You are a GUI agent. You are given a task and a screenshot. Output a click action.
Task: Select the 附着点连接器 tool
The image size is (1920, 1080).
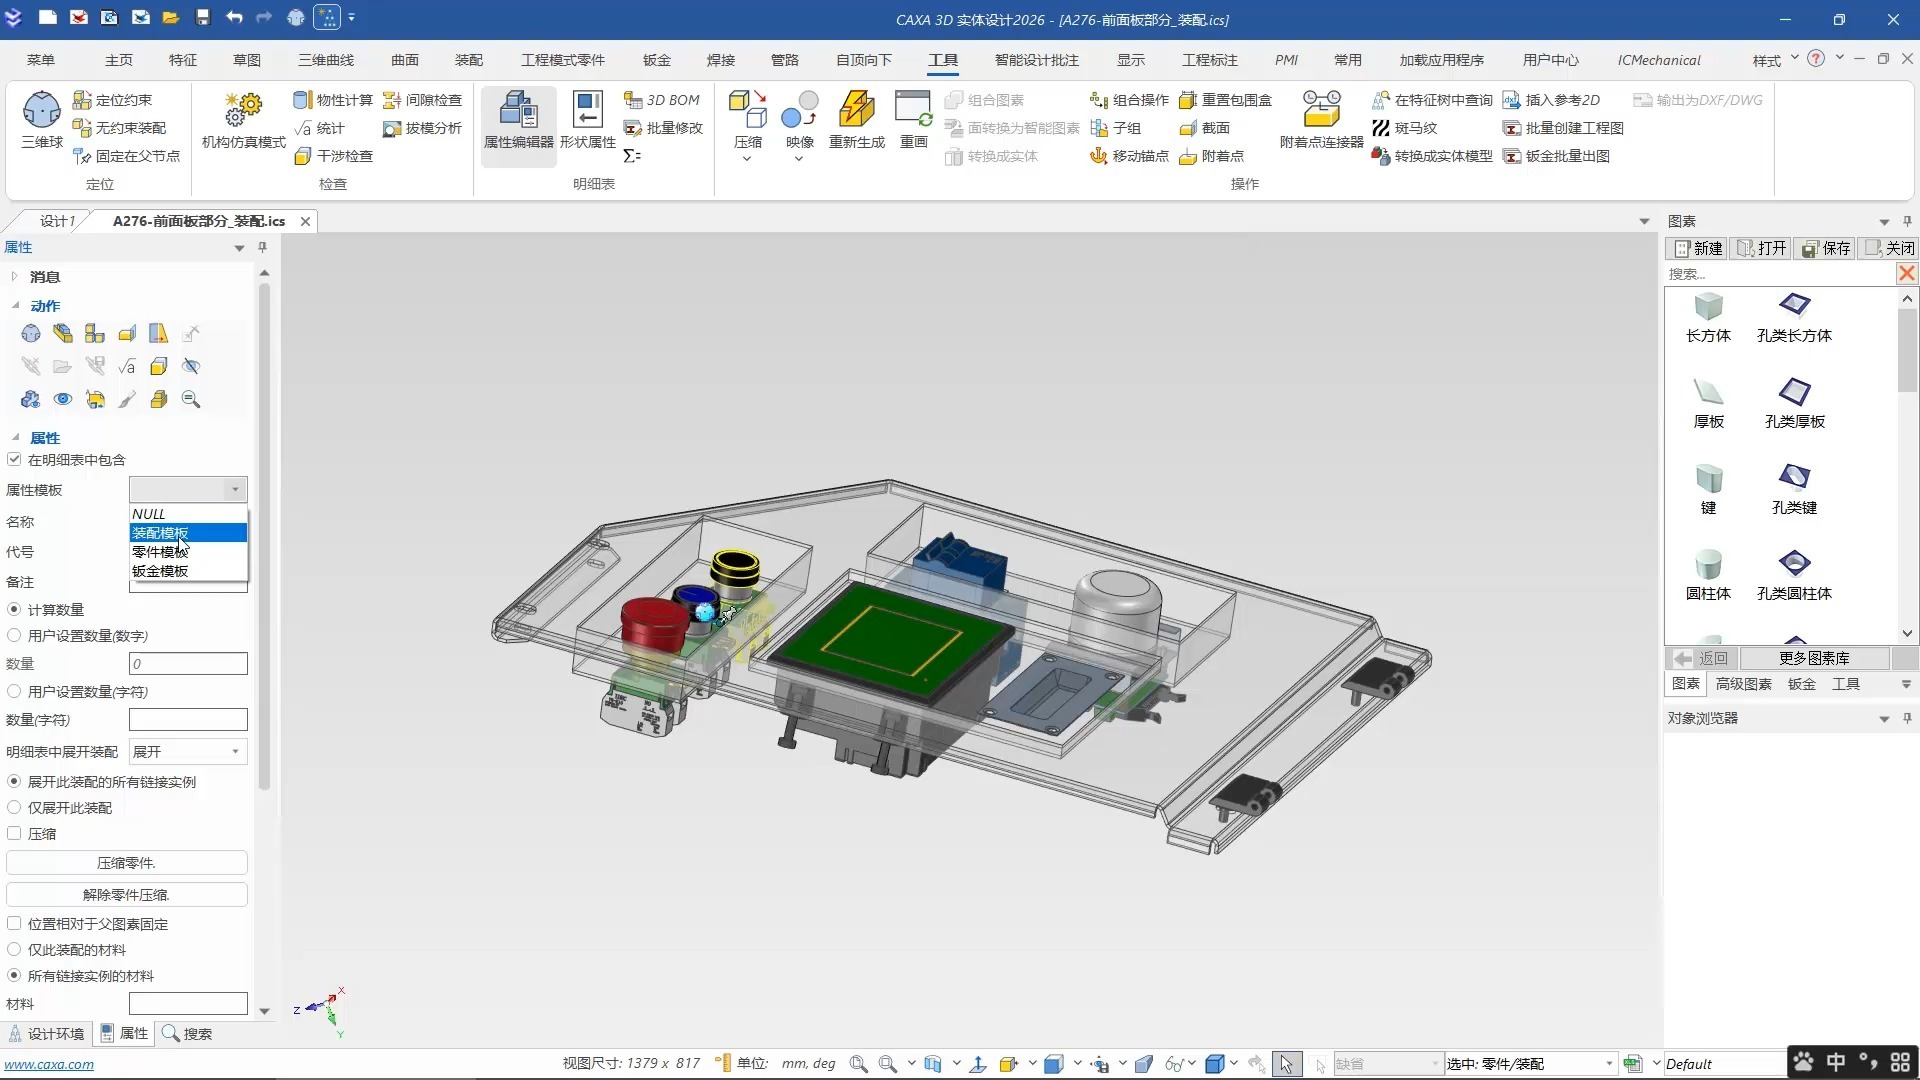(x=1321, y=111)
